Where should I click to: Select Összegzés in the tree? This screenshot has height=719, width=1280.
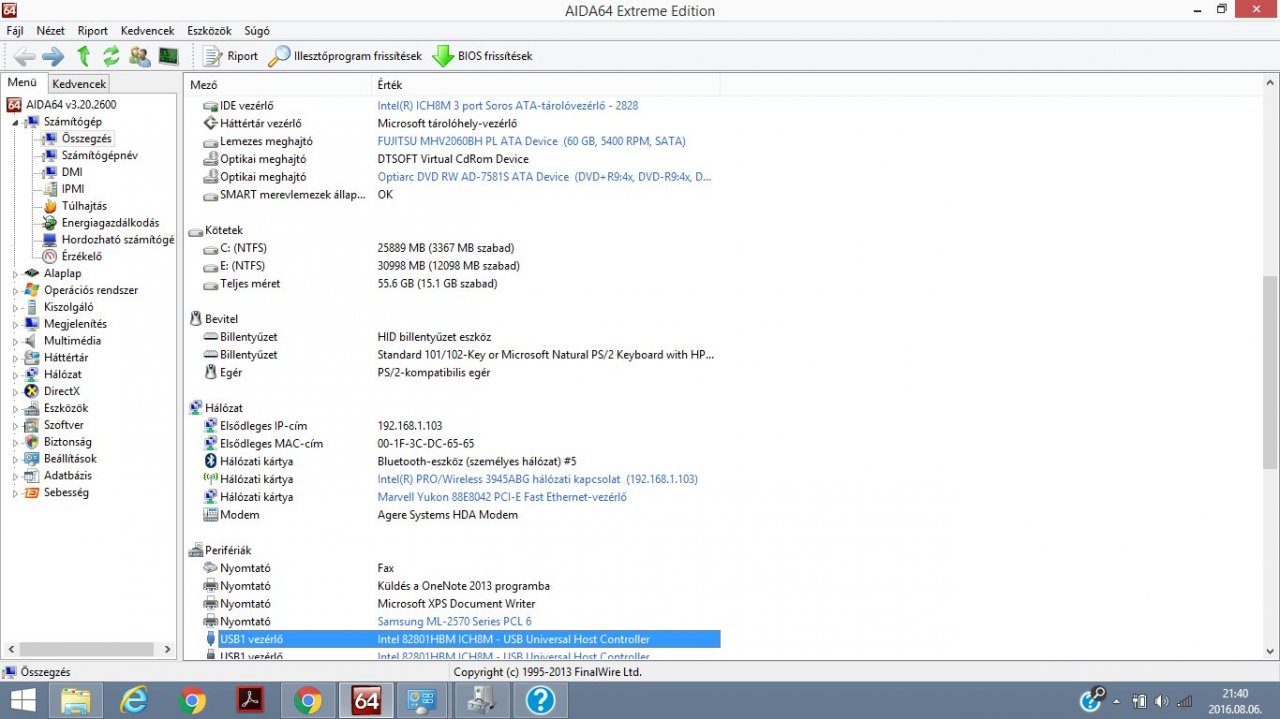pos(87,139)
